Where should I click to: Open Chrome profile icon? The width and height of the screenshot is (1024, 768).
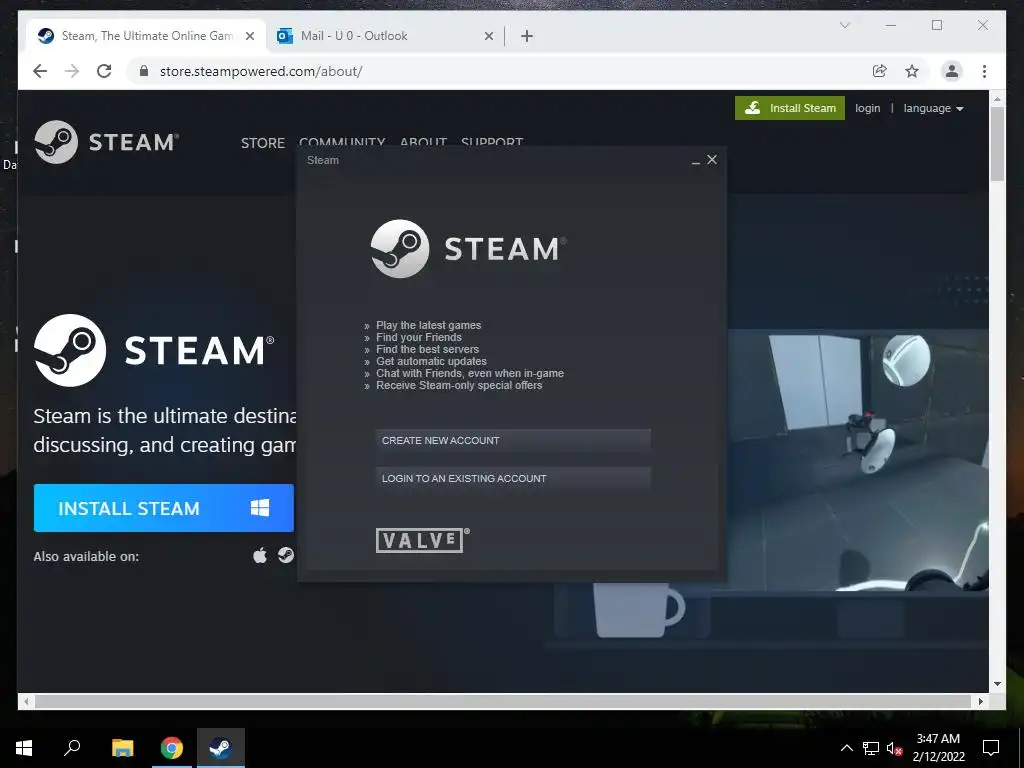click(x=952, y=71)
